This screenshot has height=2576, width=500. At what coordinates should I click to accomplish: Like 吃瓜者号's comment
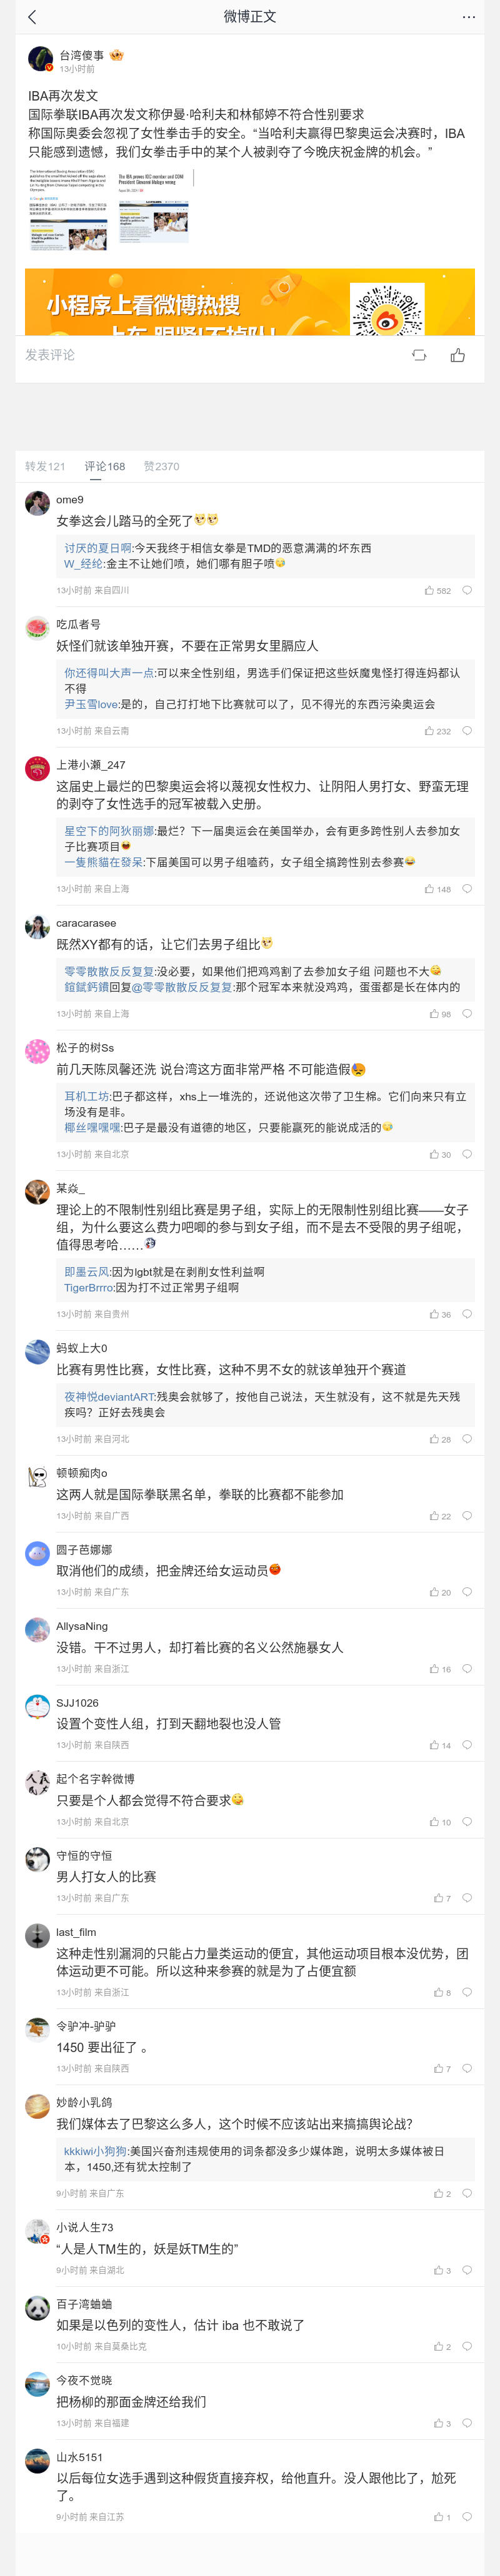pyautogui.click(x=430, y=731)
